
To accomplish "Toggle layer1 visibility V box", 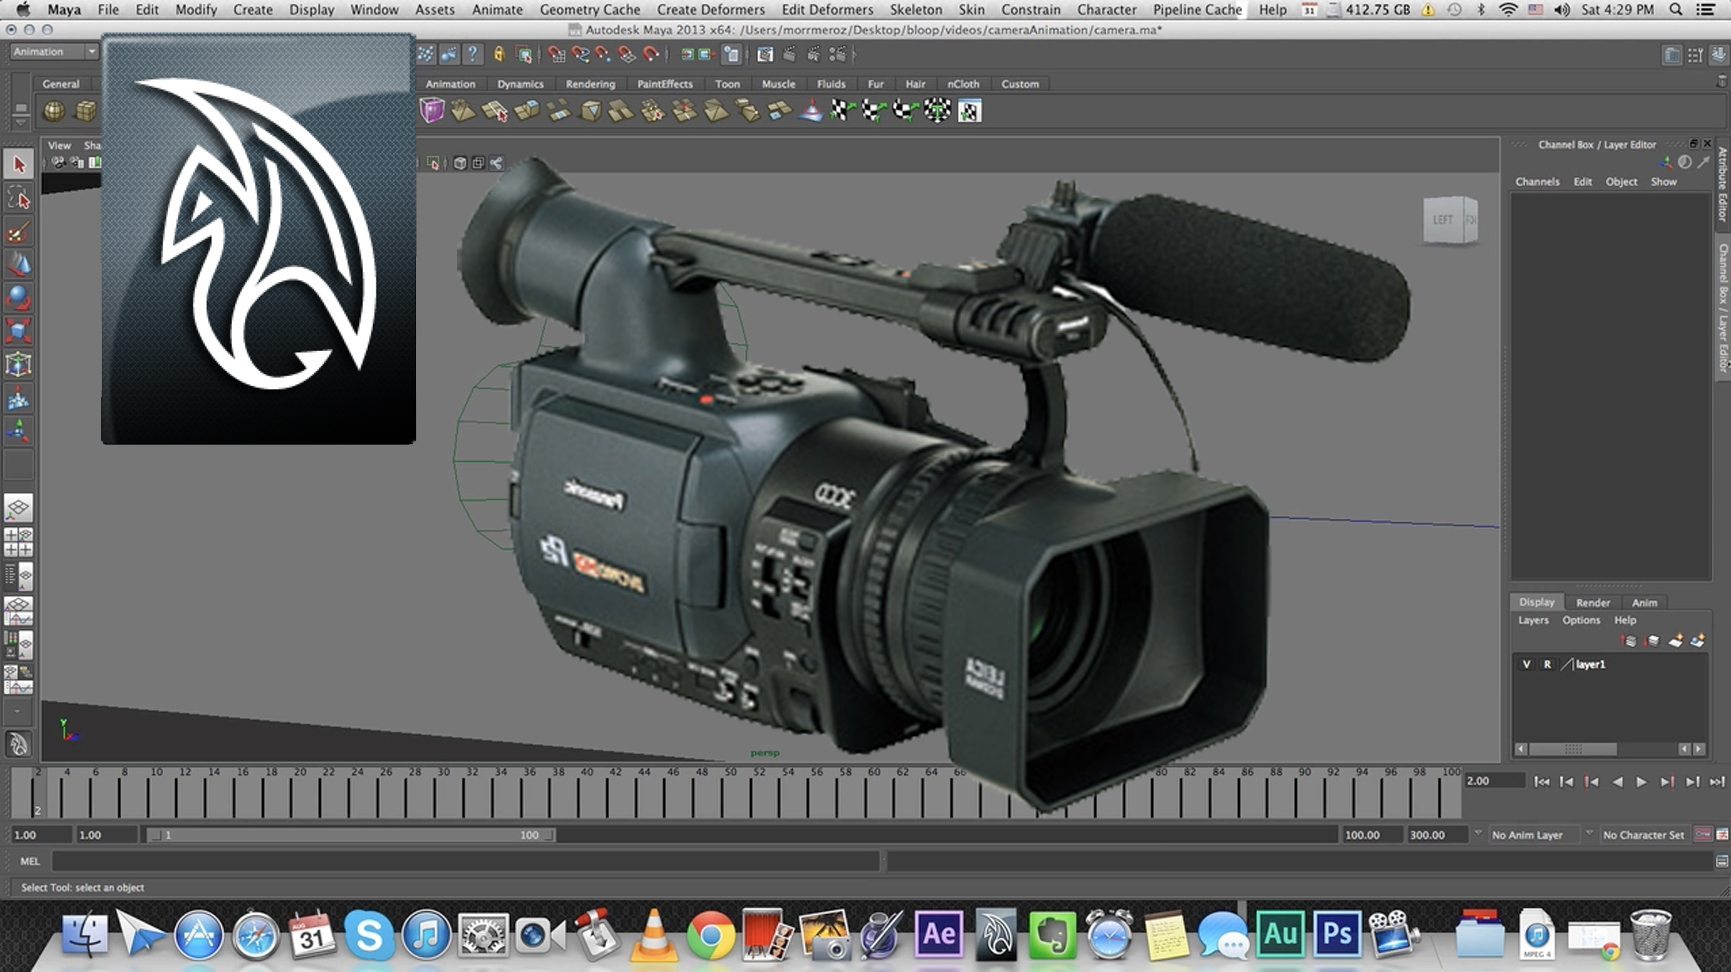I will [1526, 664].
